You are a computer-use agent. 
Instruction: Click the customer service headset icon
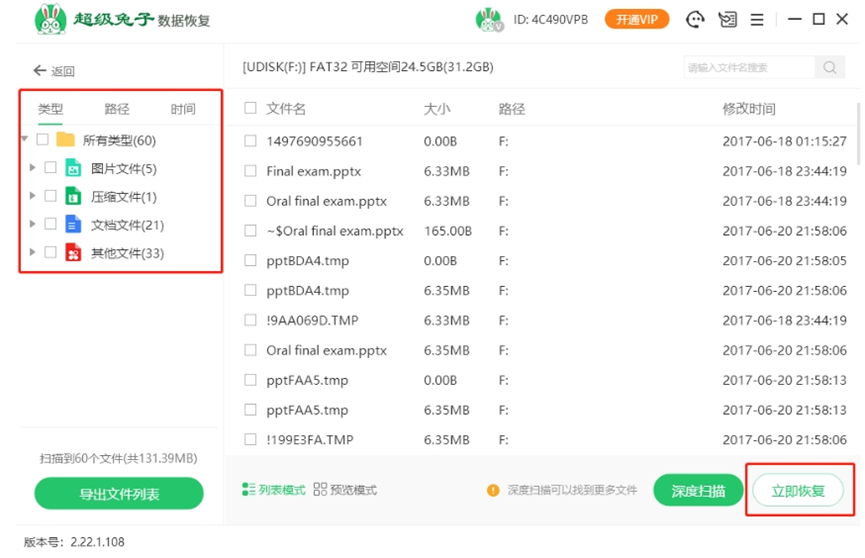(695, 19)
